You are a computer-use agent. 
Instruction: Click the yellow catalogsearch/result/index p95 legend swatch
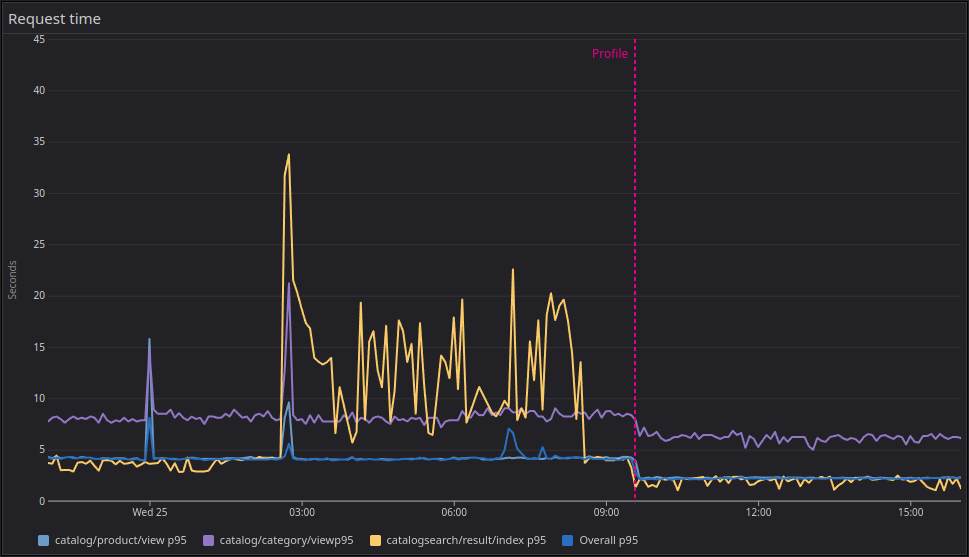[x=376, y=540]
